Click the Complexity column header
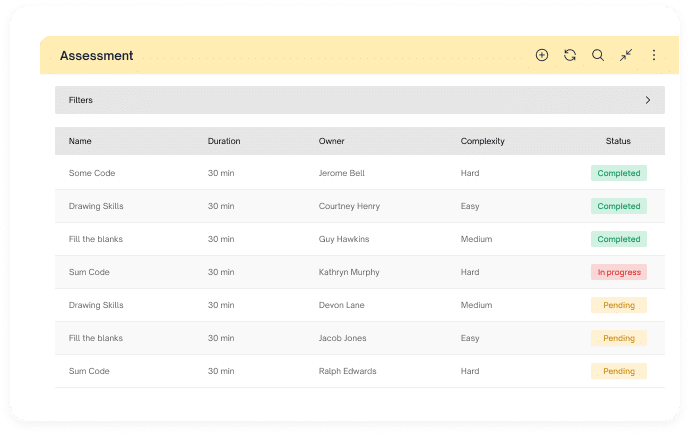Image resolution: width=690 pixels, height=435 pixels. click(x=482, y=141)
